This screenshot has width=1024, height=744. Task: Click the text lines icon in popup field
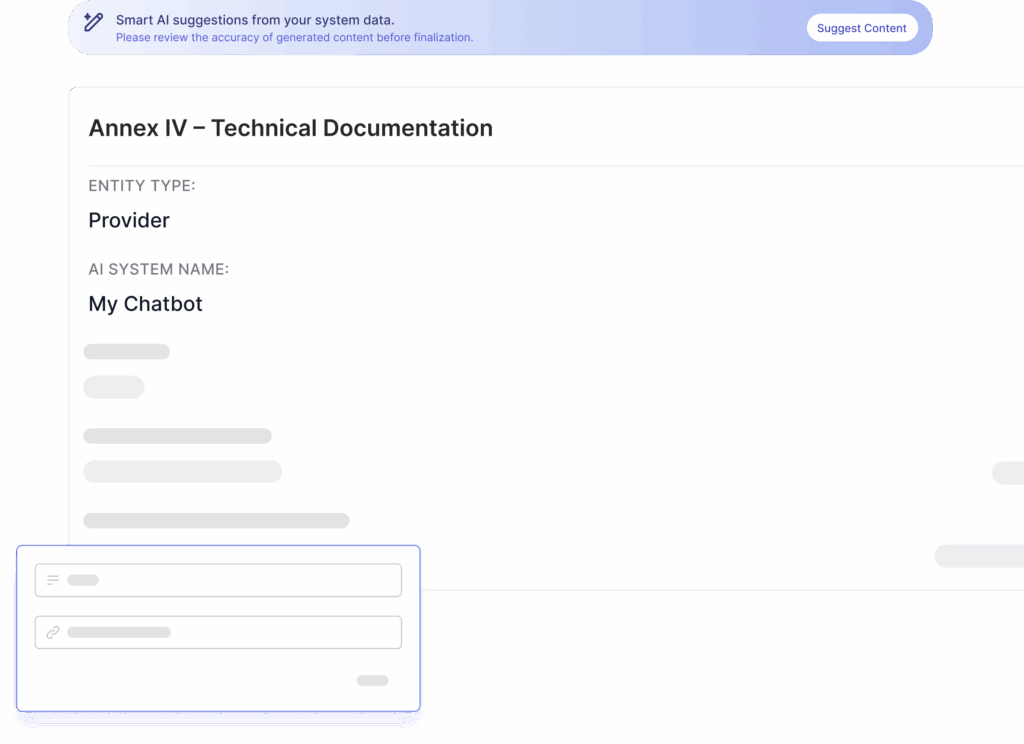pyautogui.click(x=53, y=580)
